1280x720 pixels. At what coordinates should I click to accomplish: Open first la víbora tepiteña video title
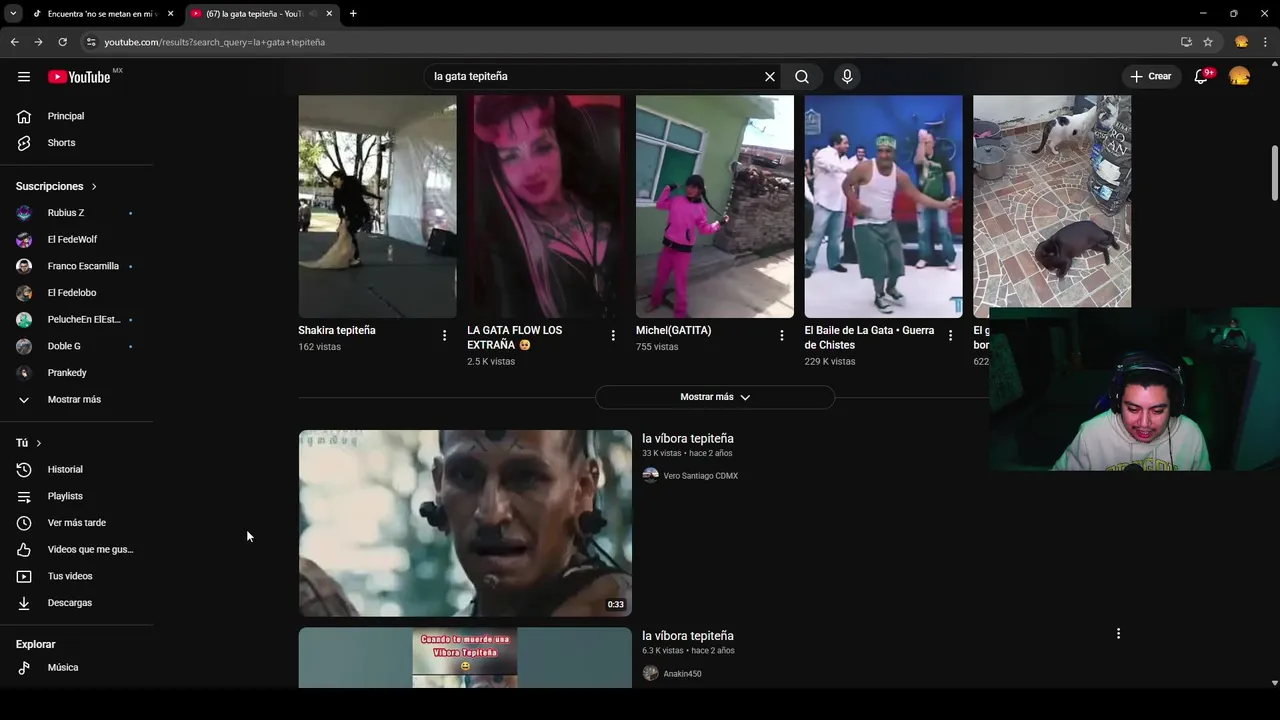pos(688,439)
